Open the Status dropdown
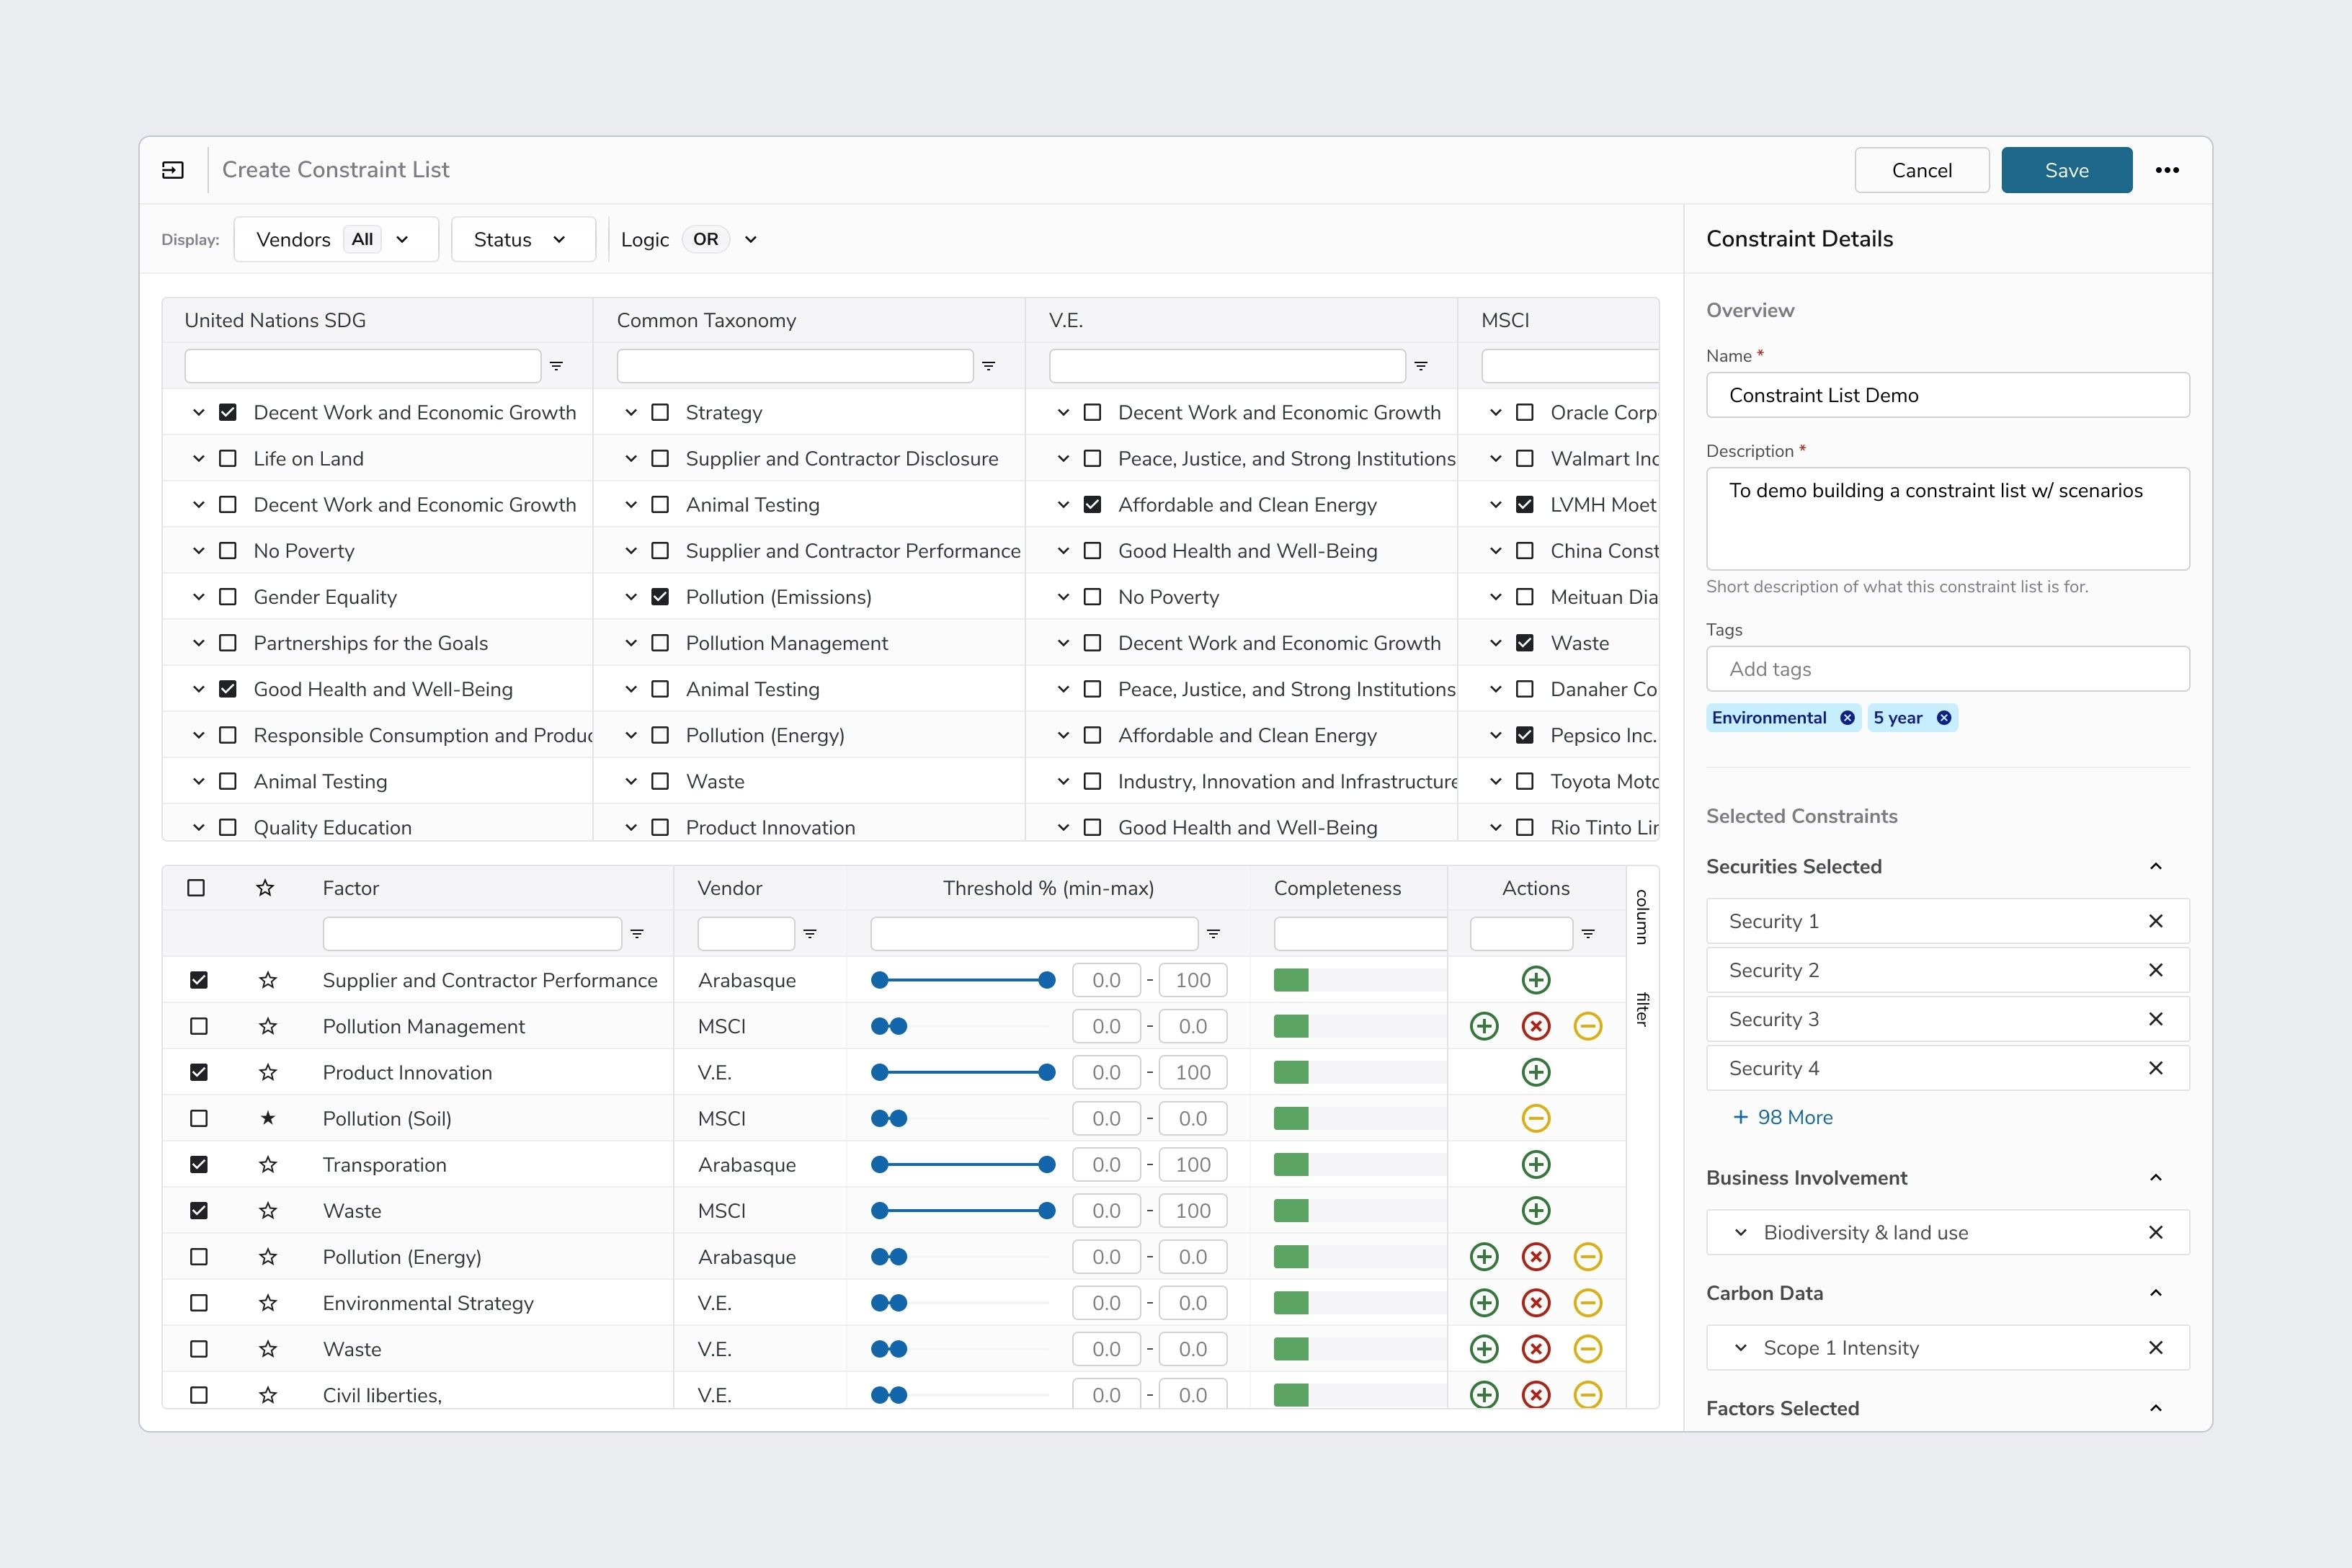 [523, 240]
